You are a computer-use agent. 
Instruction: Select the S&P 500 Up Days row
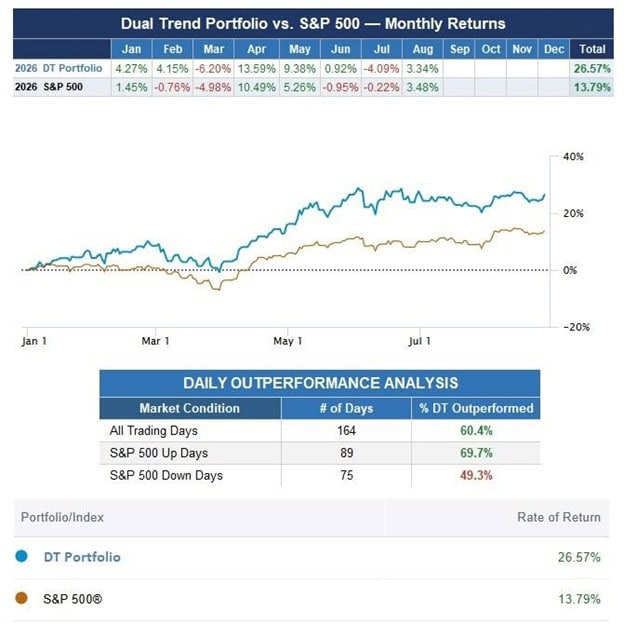[x=320, y=453]
